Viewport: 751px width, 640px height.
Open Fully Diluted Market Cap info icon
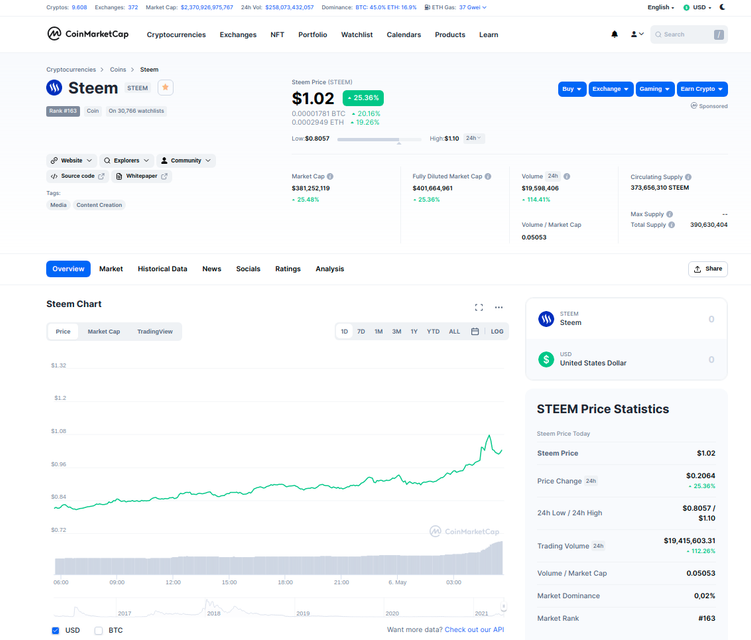click(x=488, y=176)
